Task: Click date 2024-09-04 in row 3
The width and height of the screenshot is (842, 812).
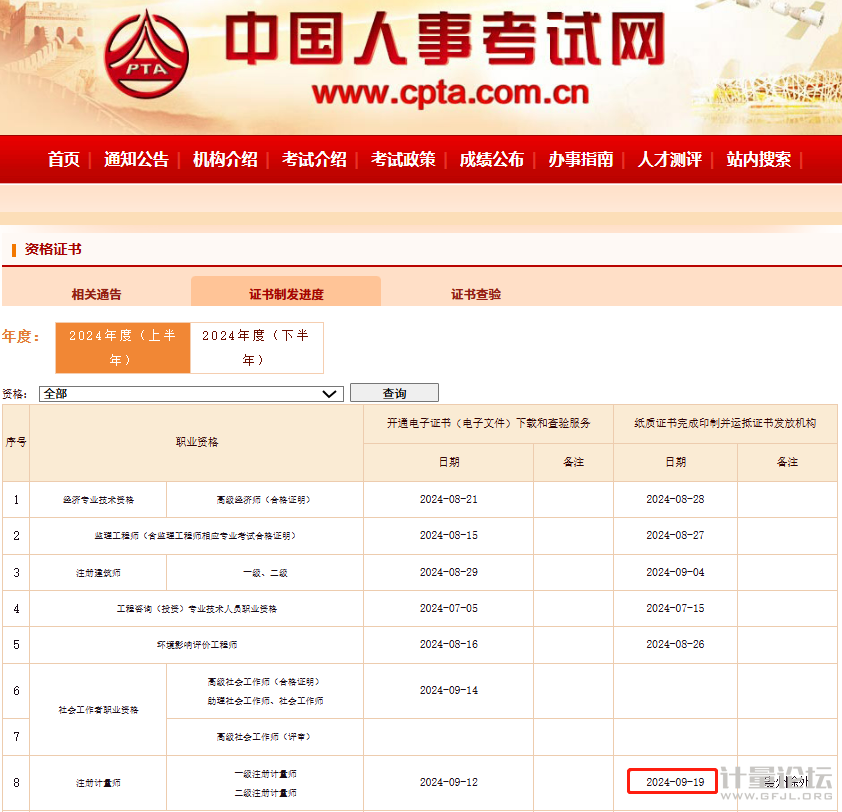Action: point(675,572)
